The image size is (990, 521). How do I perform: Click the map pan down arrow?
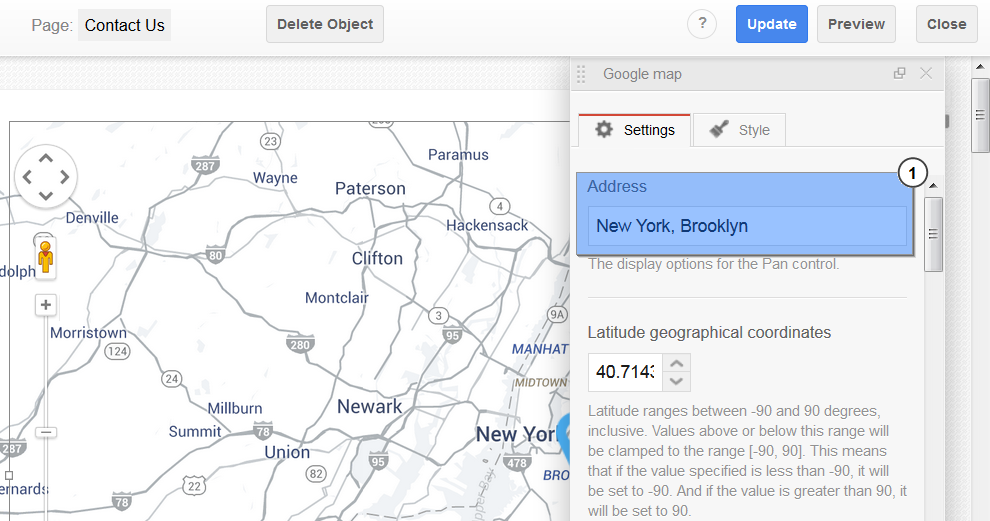[x=45, y=196]
